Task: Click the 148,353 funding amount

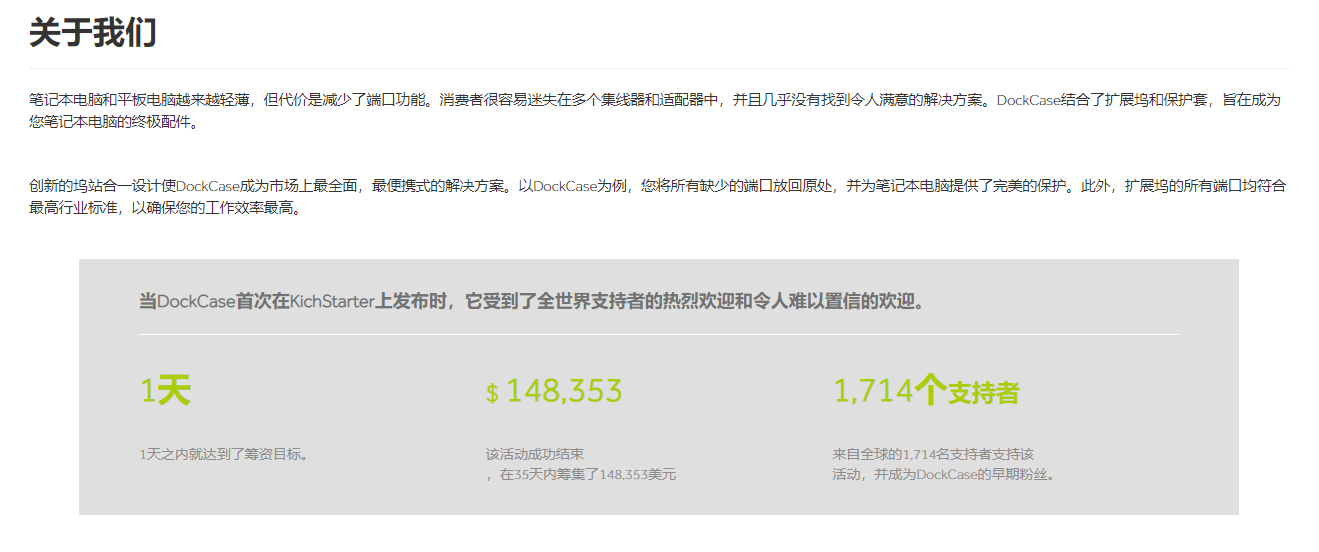Action: click(x=564, y=391)
